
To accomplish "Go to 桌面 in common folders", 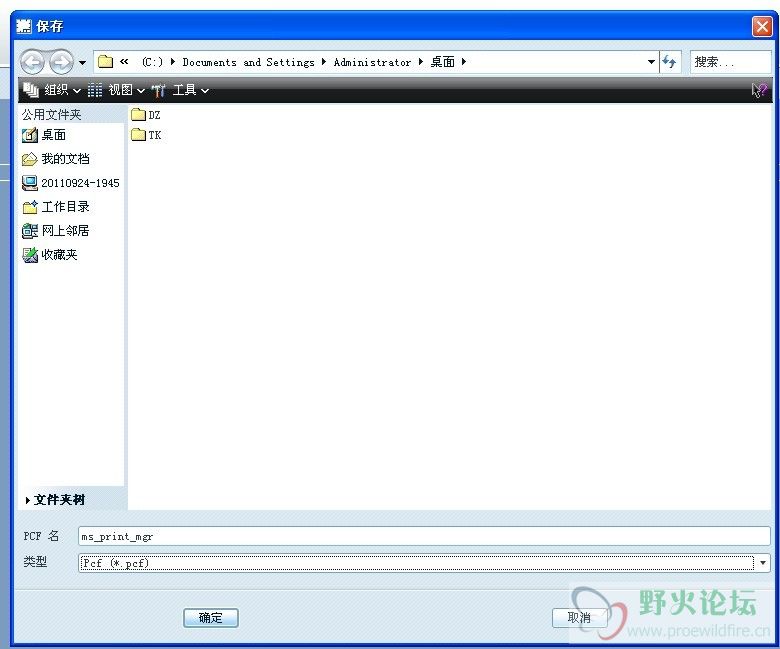I will coord(44,135).
